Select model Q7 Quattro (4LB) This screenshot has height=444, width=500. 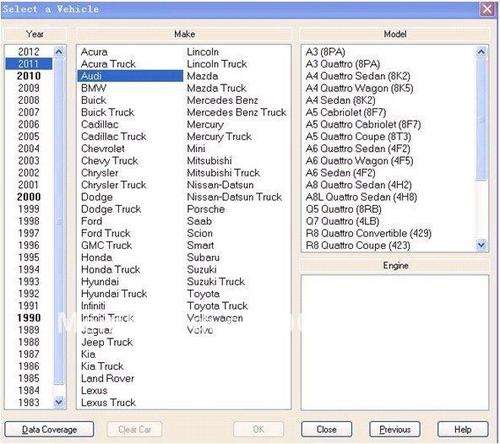pos(342,221)
